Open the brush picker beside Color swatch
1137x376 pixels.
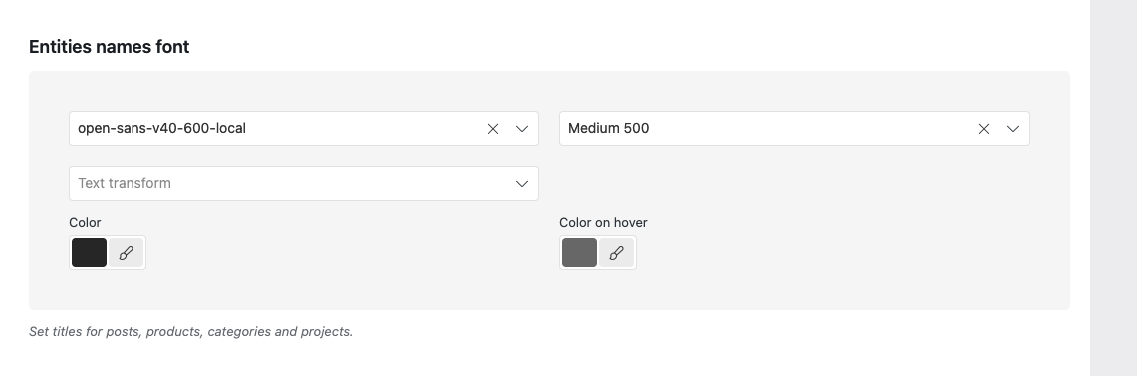(x=126, y=253)
